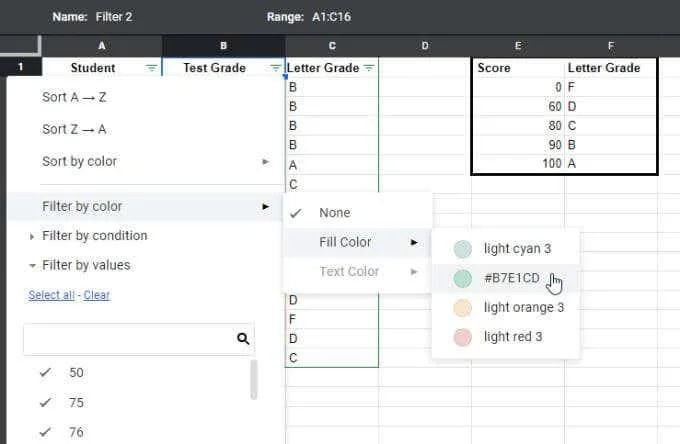
Task: Open the Student column filter icon
Action: click(151, 68)
